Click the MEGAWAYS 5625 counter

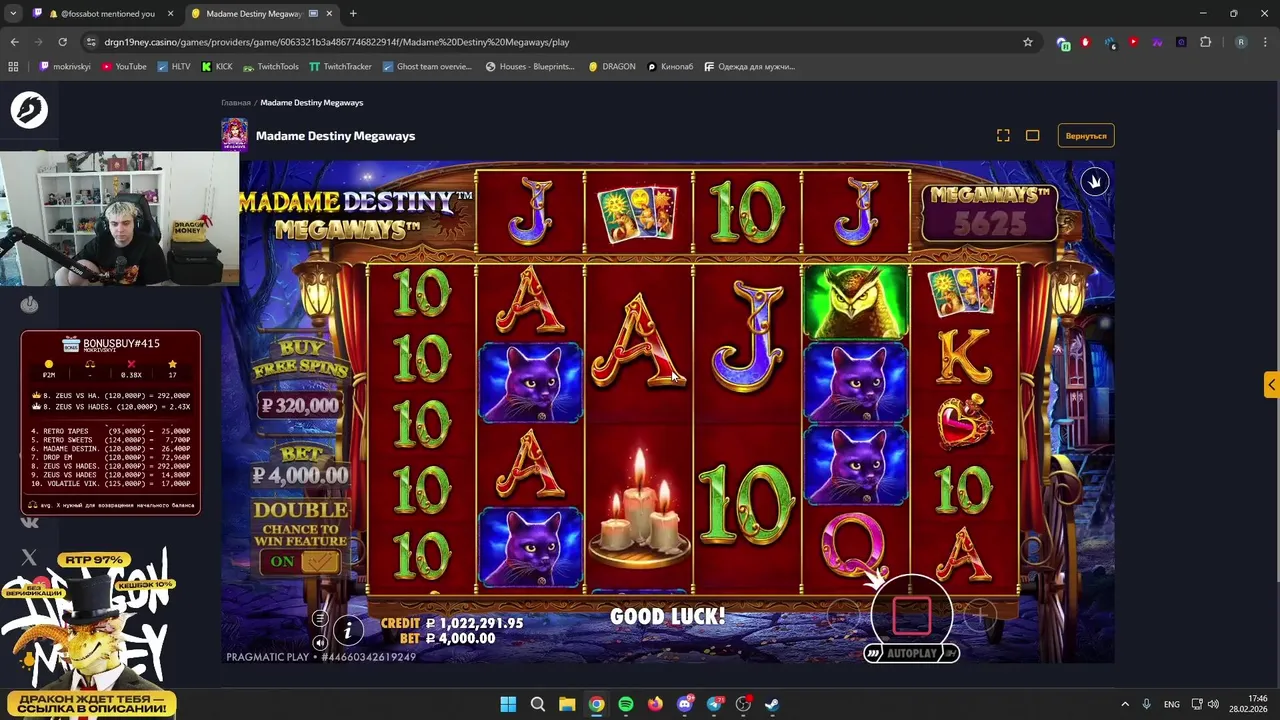(x=989, y=212)
